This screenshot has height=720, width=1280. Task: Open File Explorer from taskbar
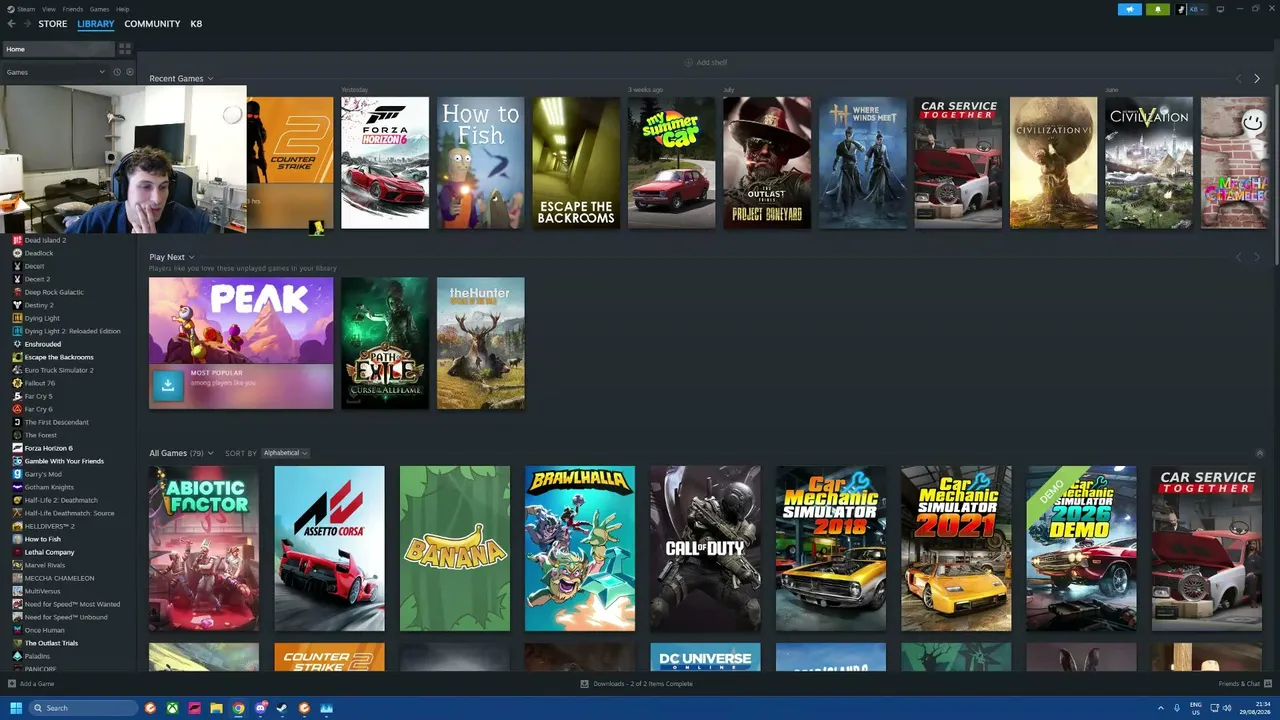[x=216, y=708]
